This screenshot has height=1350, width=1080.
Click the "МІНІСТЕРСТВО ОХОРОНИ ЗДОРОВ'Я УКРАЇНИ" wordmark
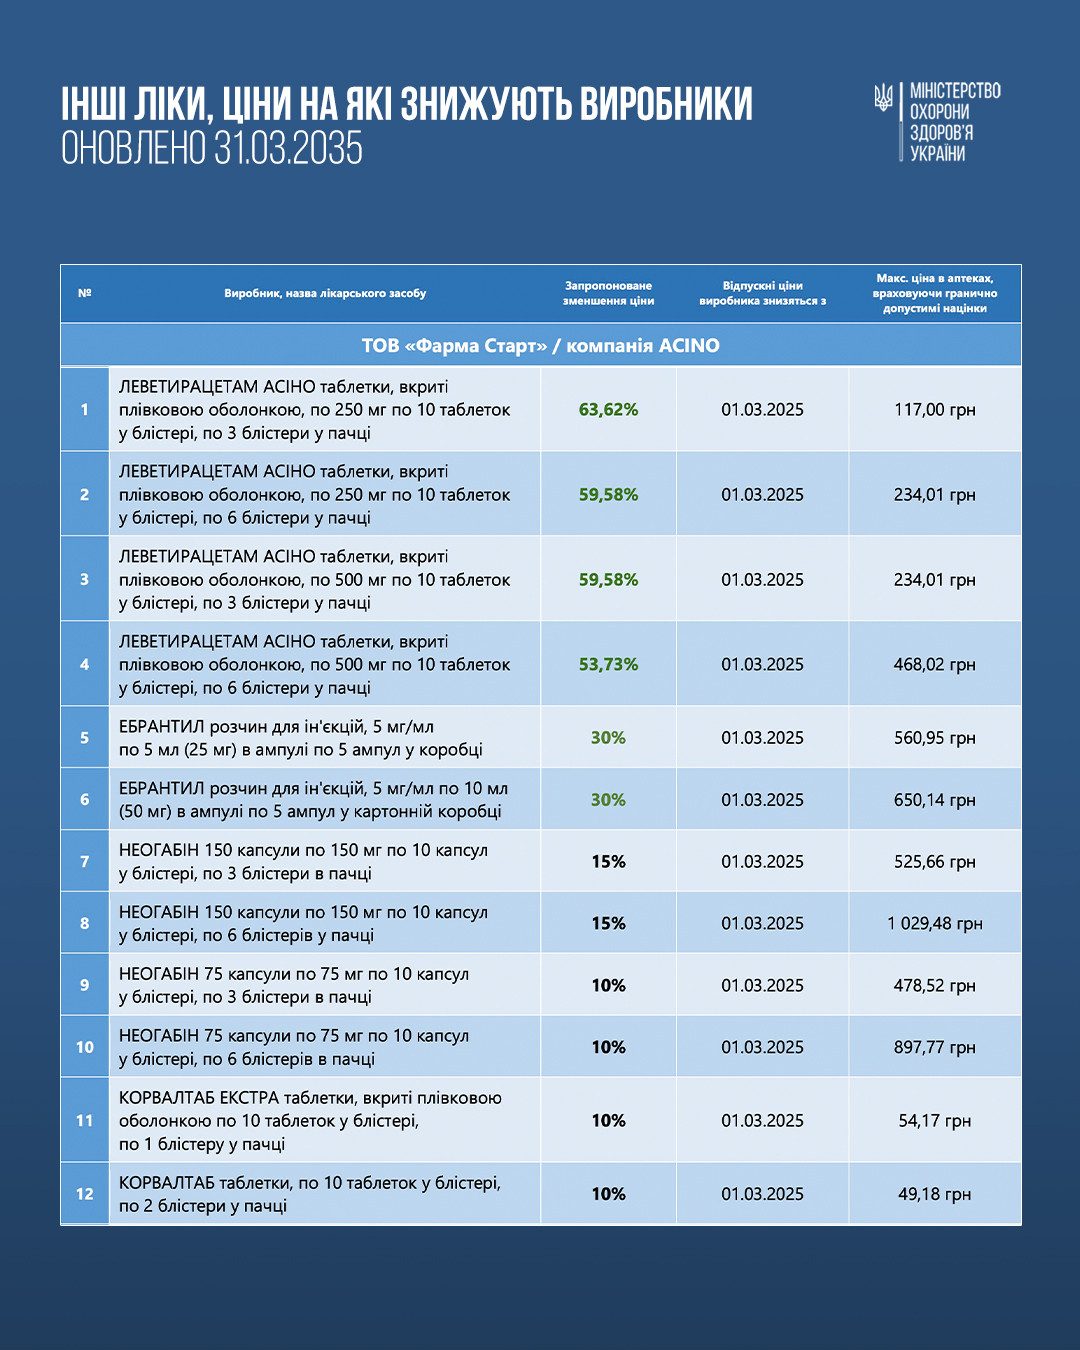click(x=955, y=122)
